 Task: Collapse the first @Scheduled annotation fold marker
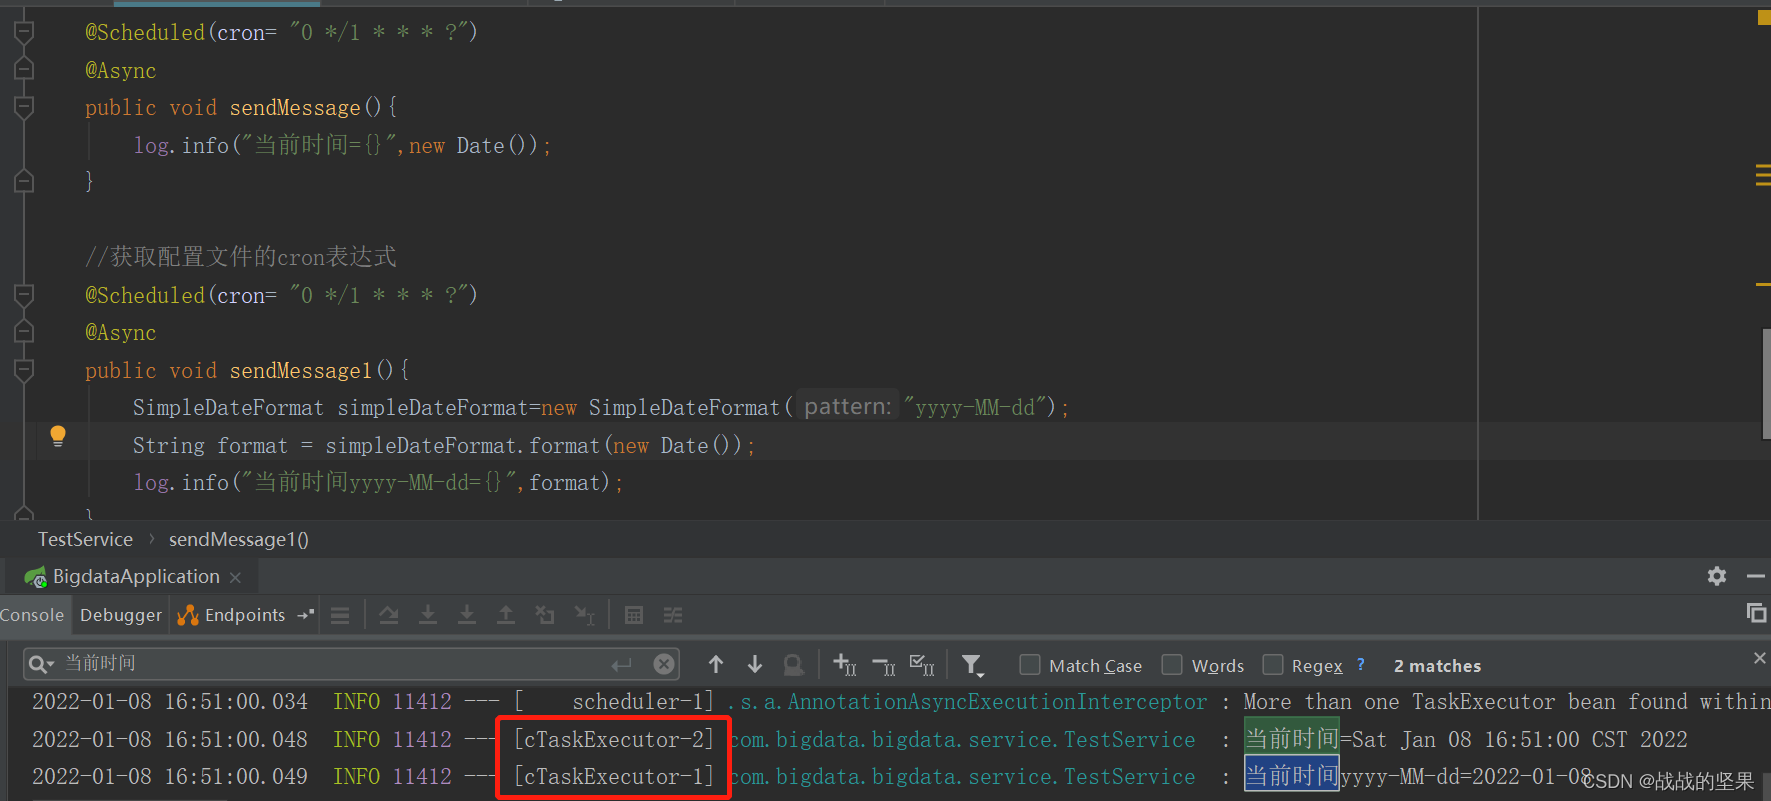pyautogui.click(x=24, y=33)
